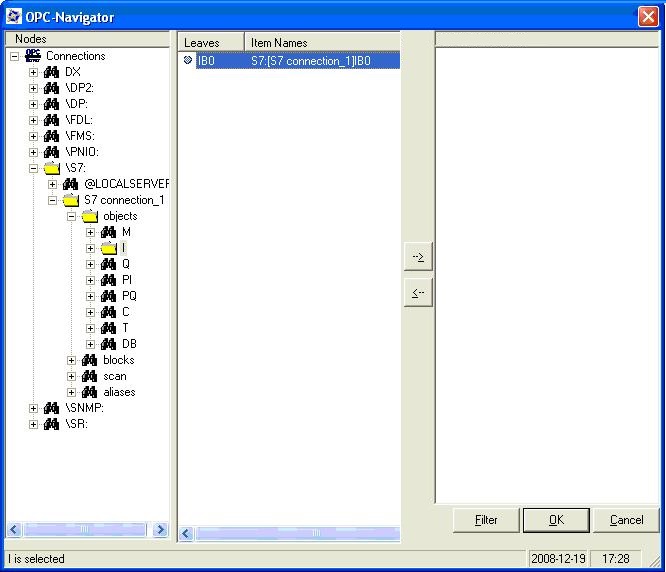The height and width of the screenshot is (572, 666).
Task: Collapse the Connections root node
Action: (14, 56)
